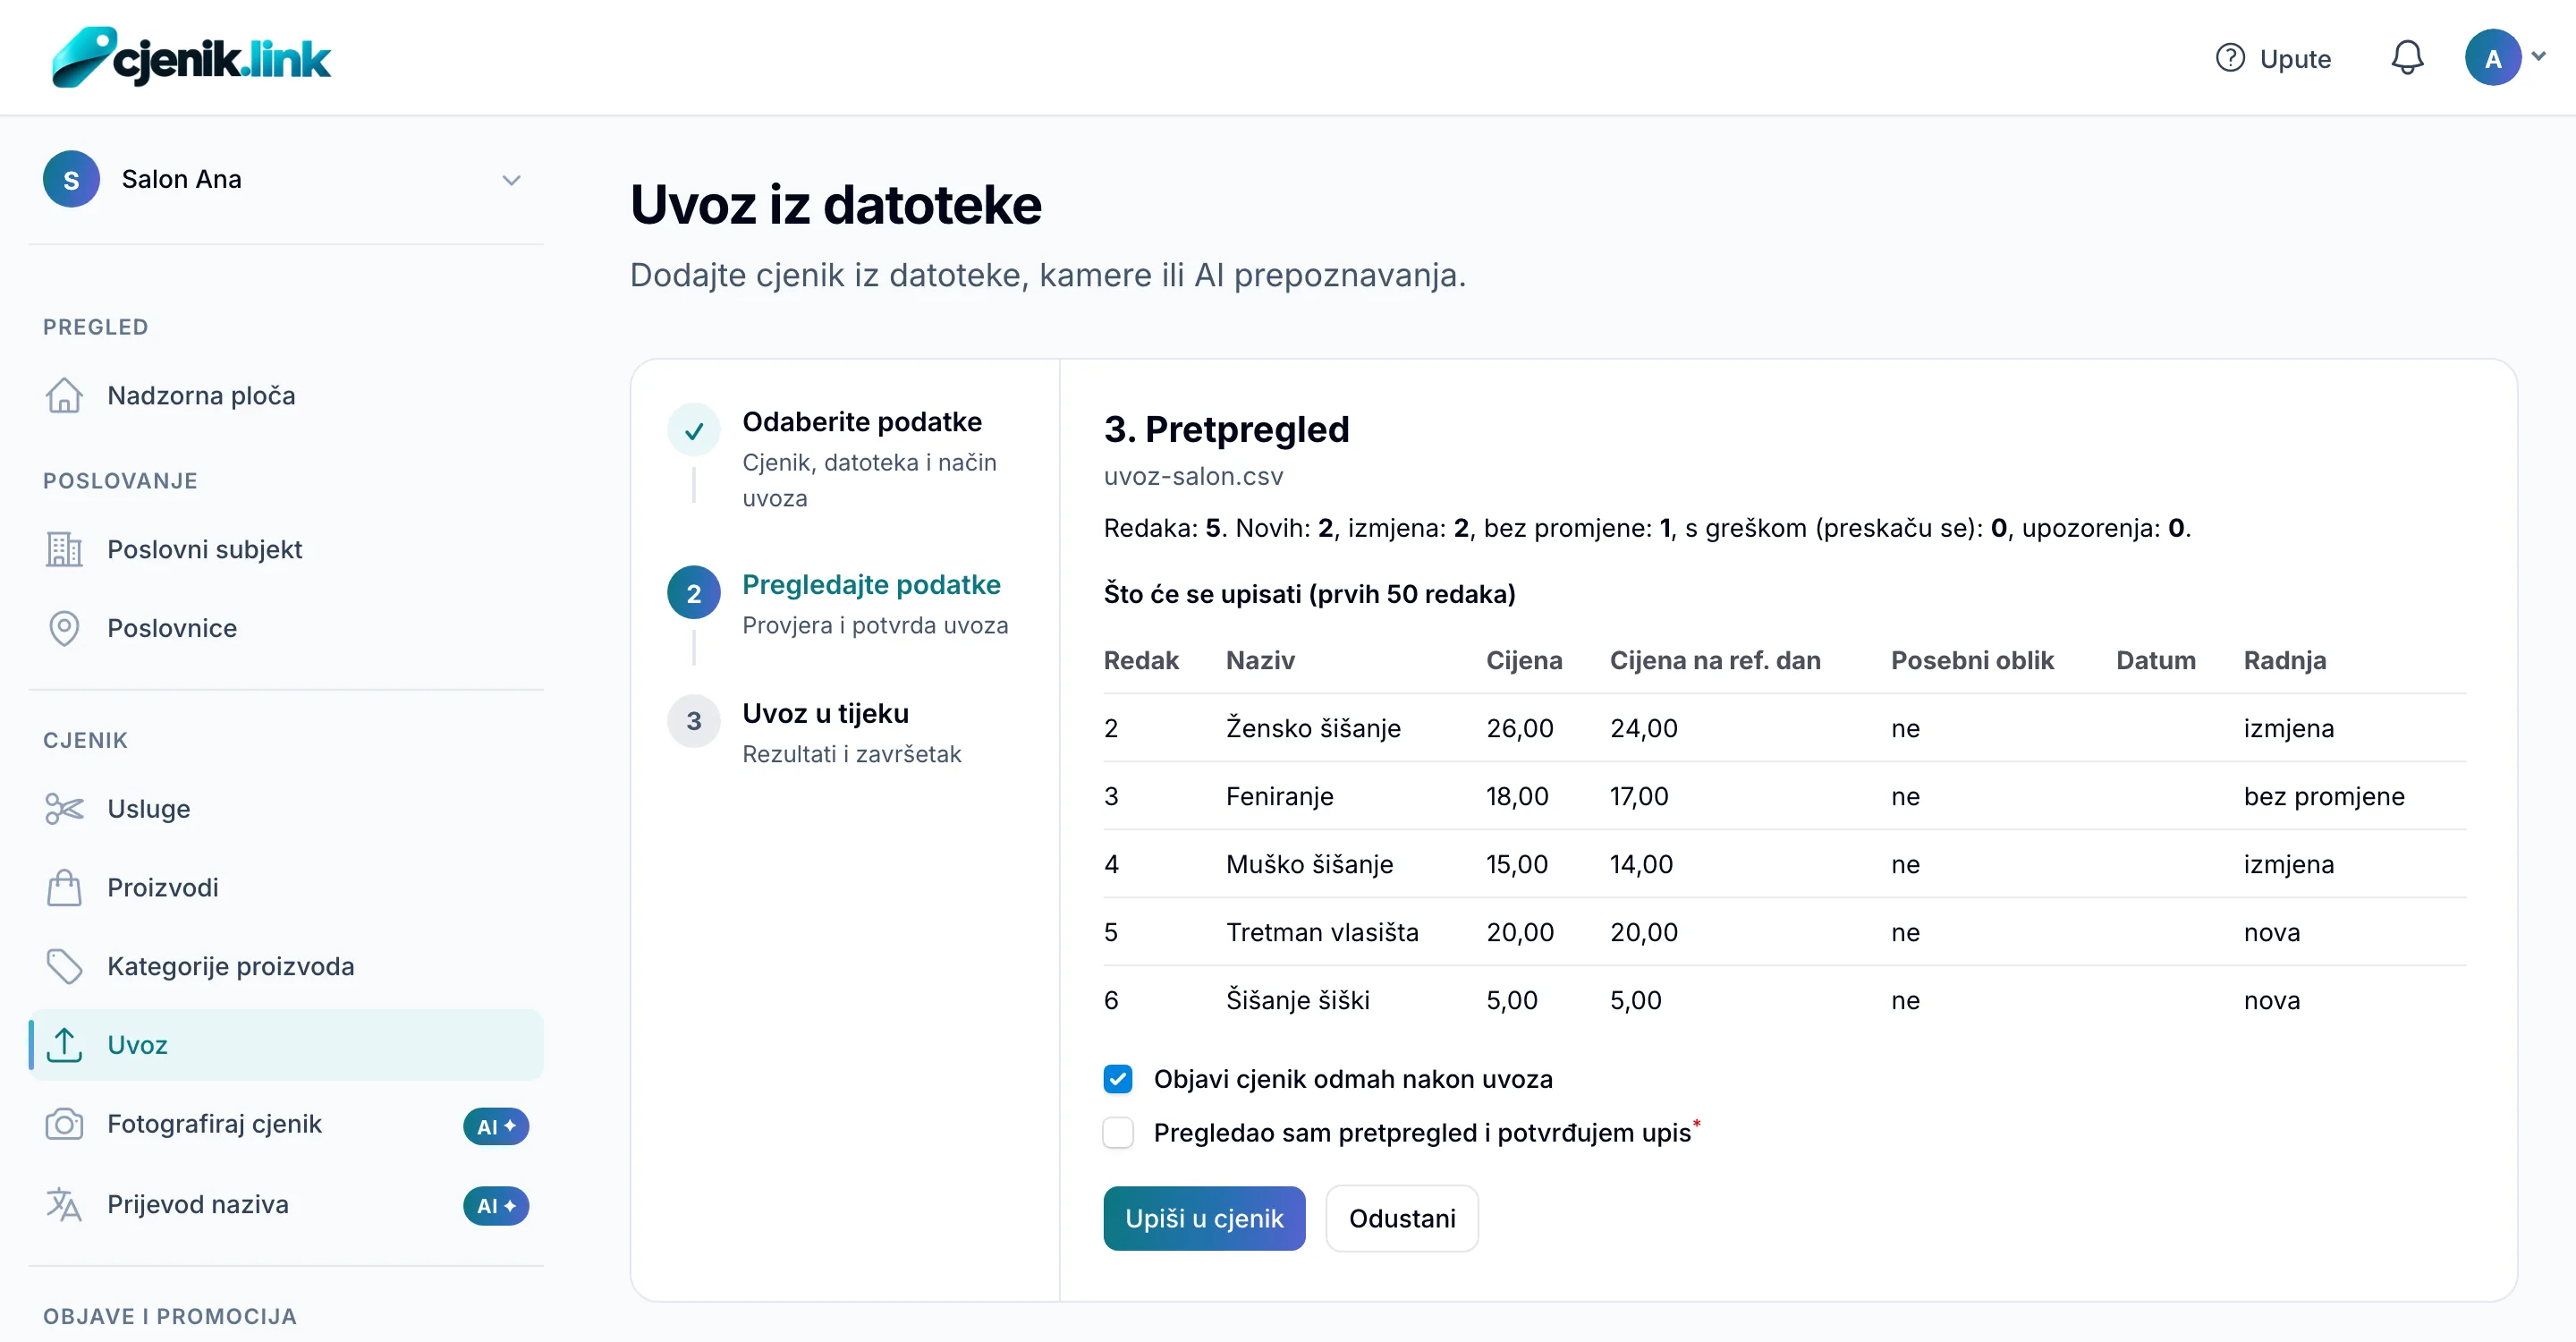Click the Fotografiraj cjenik camera icon
Image resolution: width=2576 pixels, height=1342 pixels.
[x=64, y=1124]
